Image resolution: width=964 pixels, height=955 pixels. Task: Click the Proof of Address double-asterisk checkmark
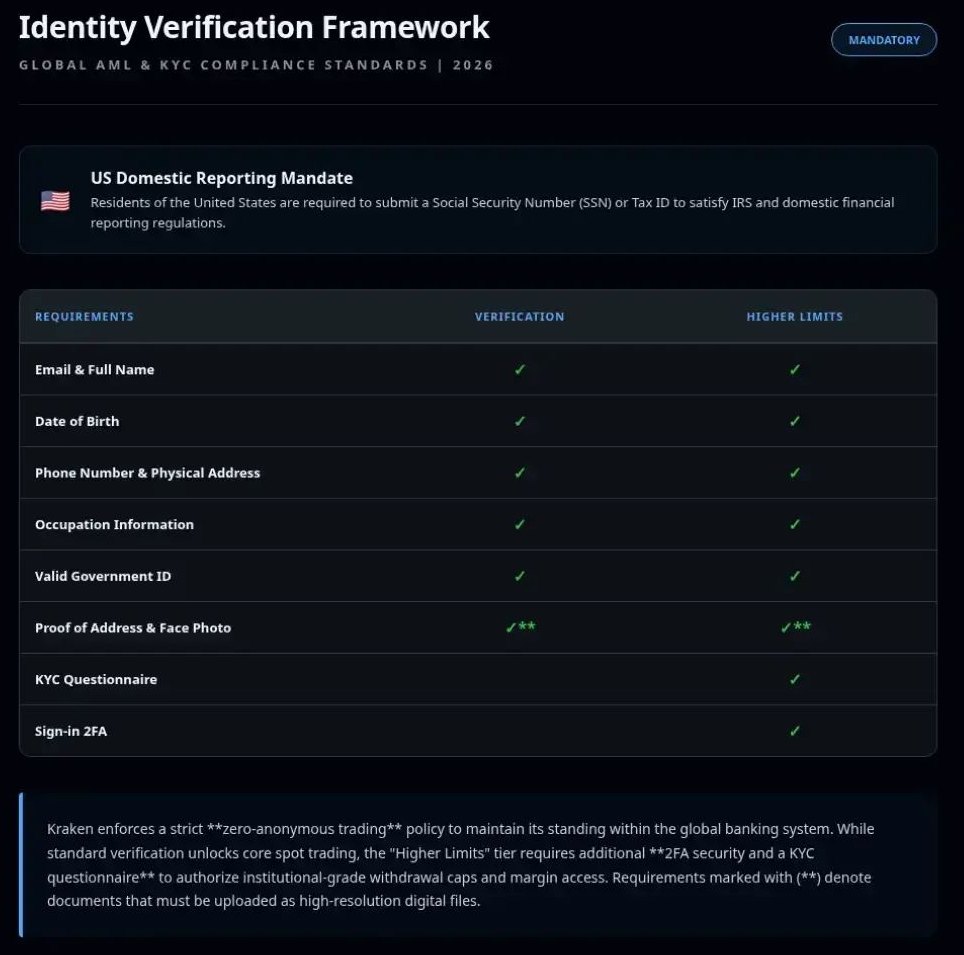(519, 627)
